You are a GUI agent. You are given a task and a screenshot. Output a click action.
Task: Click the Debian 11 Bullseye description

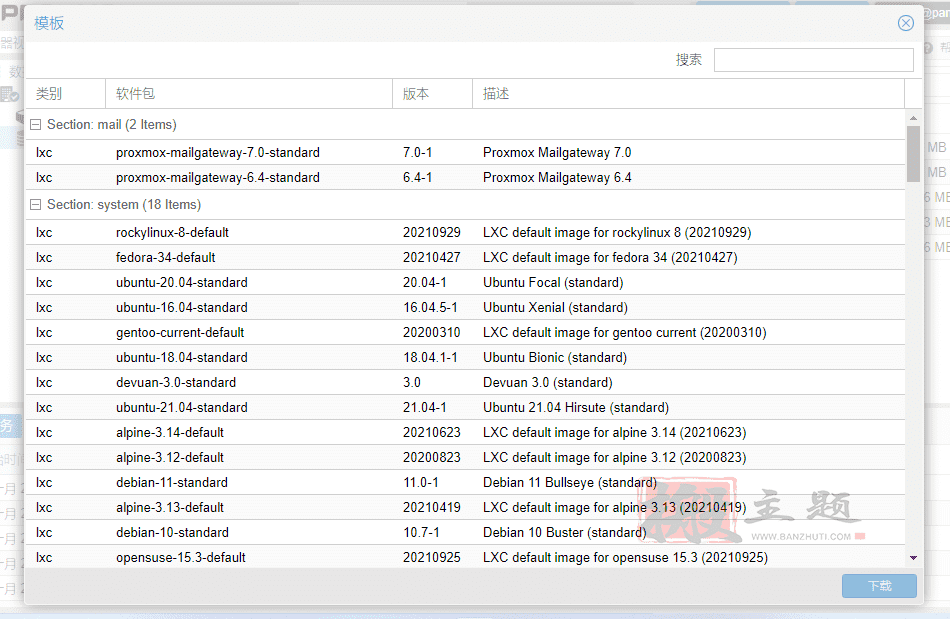pyautogui.click(x=570, y=483)
